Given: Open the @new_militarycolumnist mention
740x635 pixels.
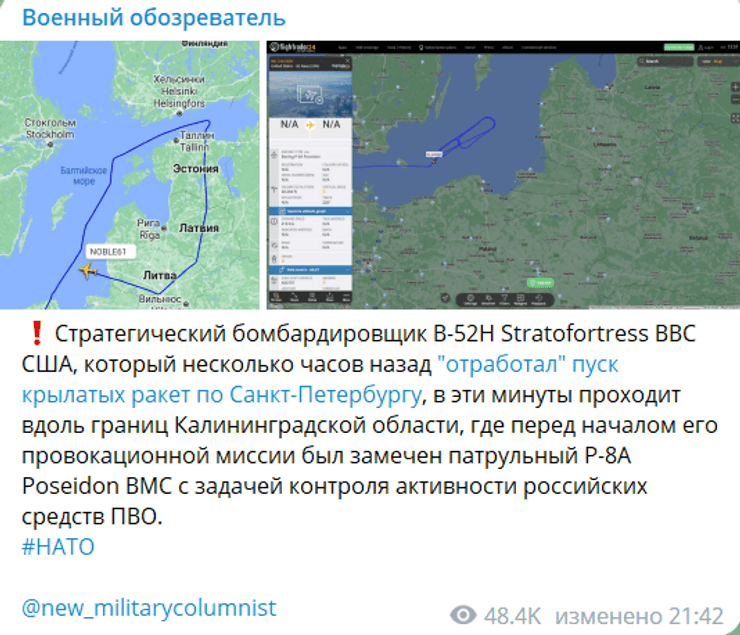Looking at the screenshot, I should tap(149, 608).
